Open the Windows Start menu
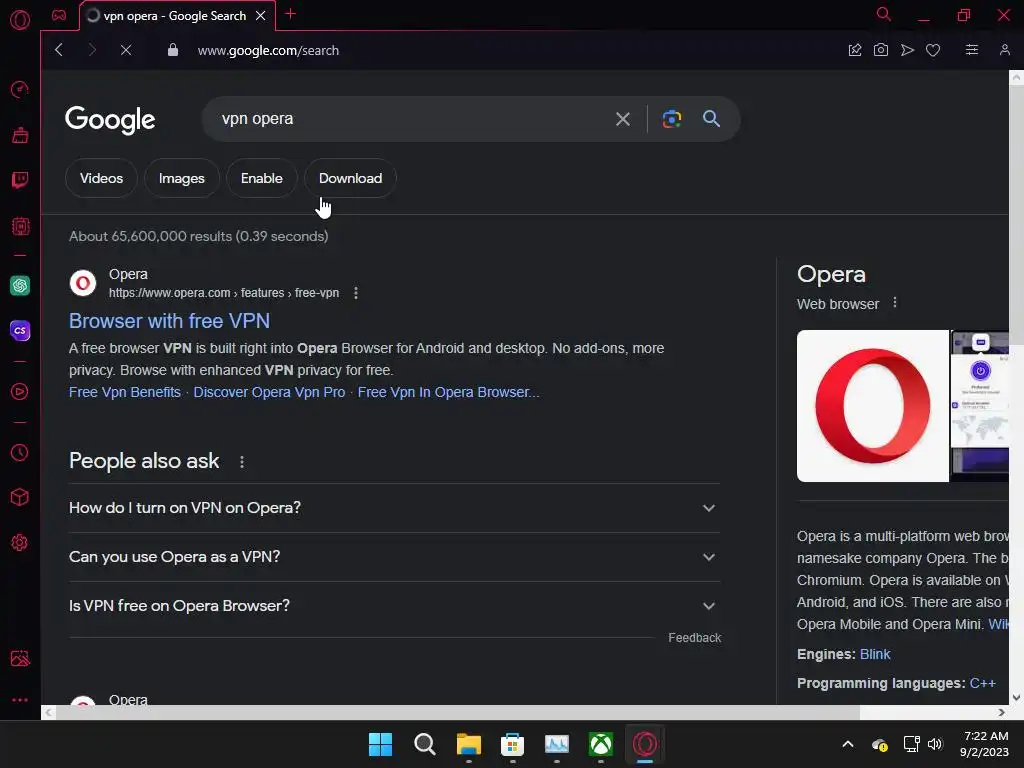The width and height of the screenshot is (1024, 768). pyautogui.click(x=380, y=744)
